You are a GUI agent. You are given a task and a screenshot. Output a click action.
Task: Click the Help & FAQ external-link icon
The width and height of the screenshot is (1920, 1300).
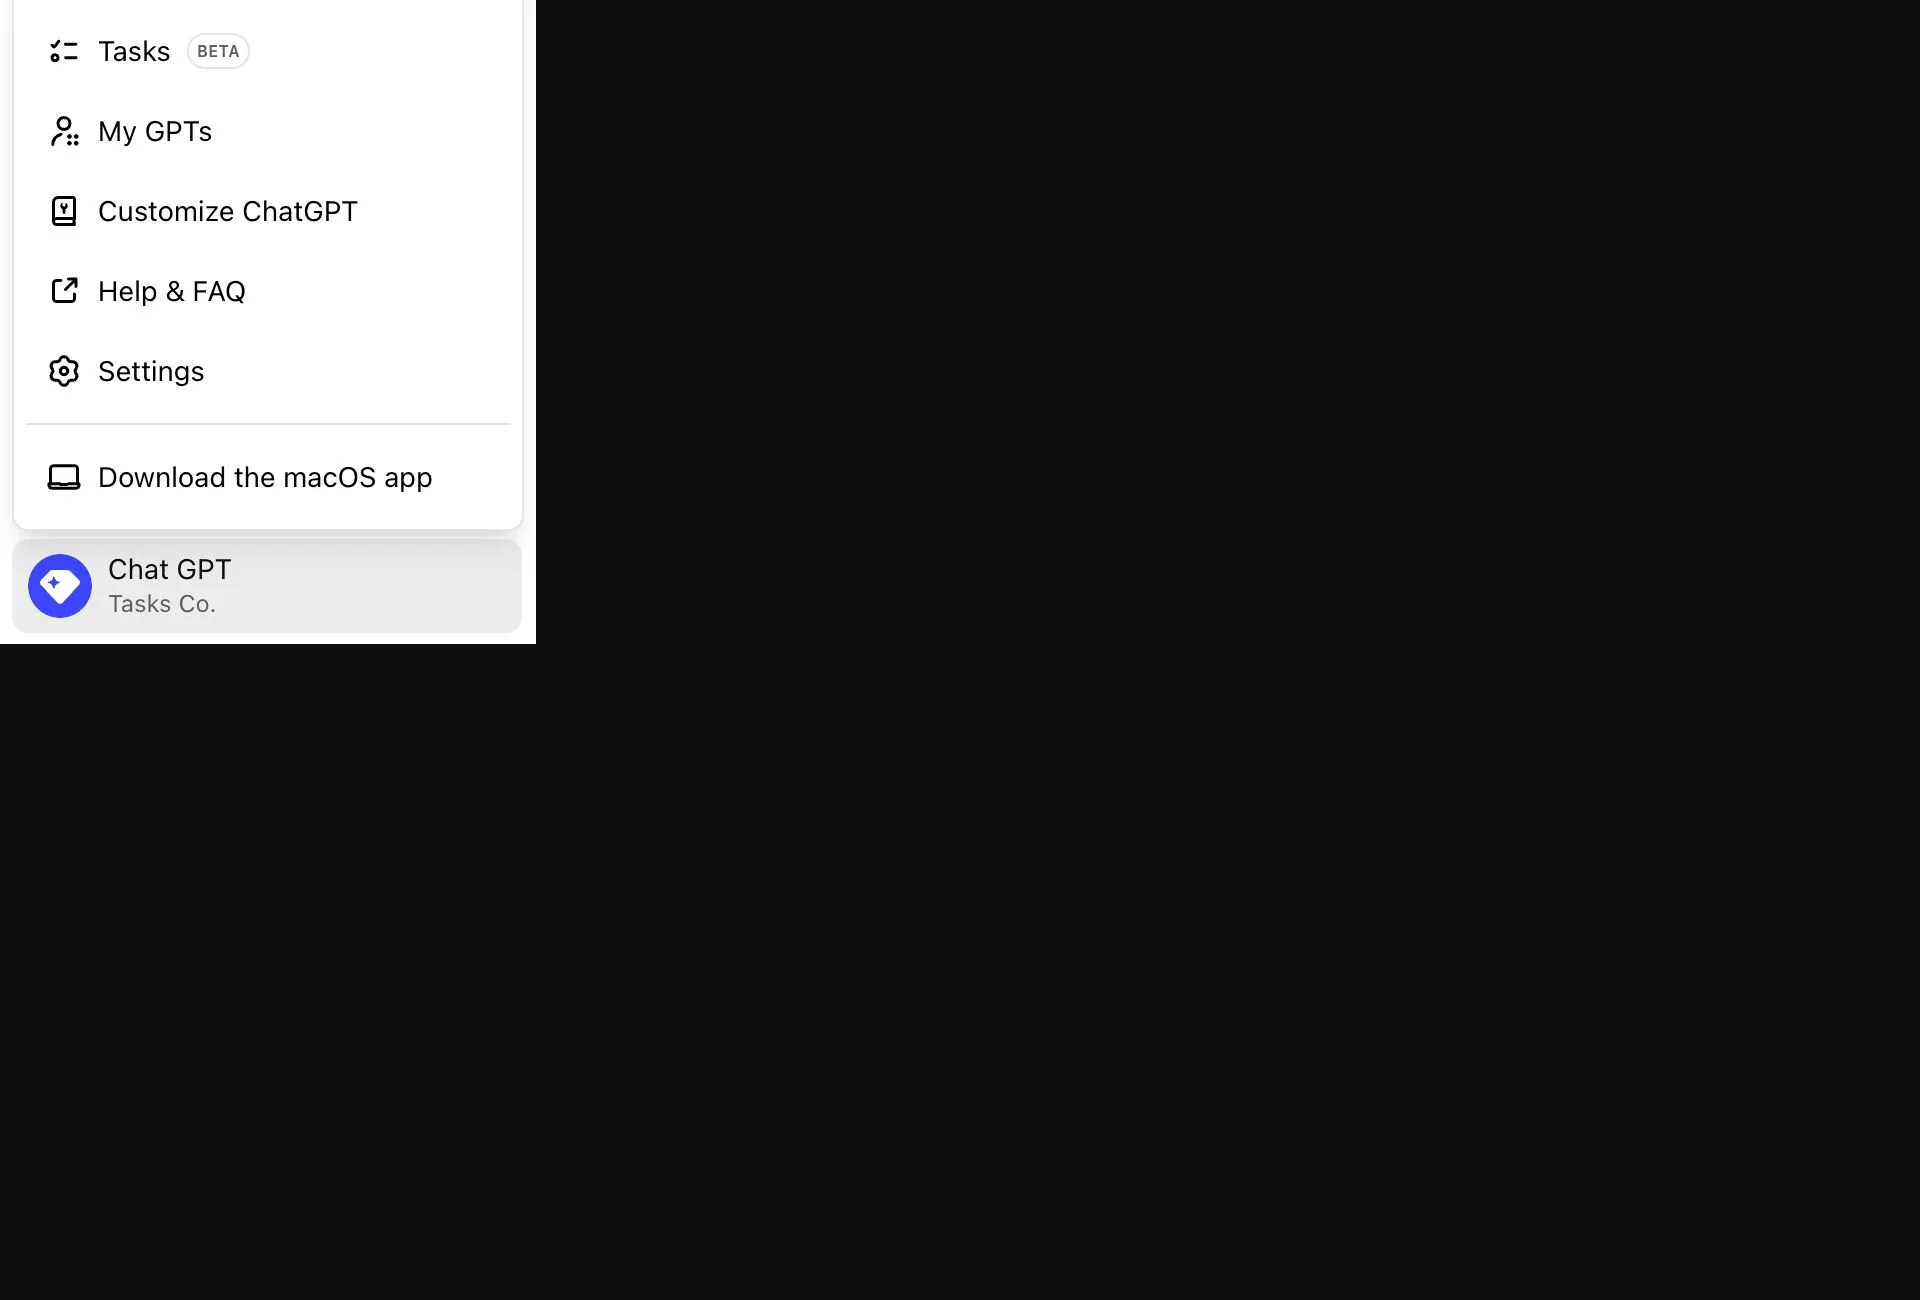64,291
